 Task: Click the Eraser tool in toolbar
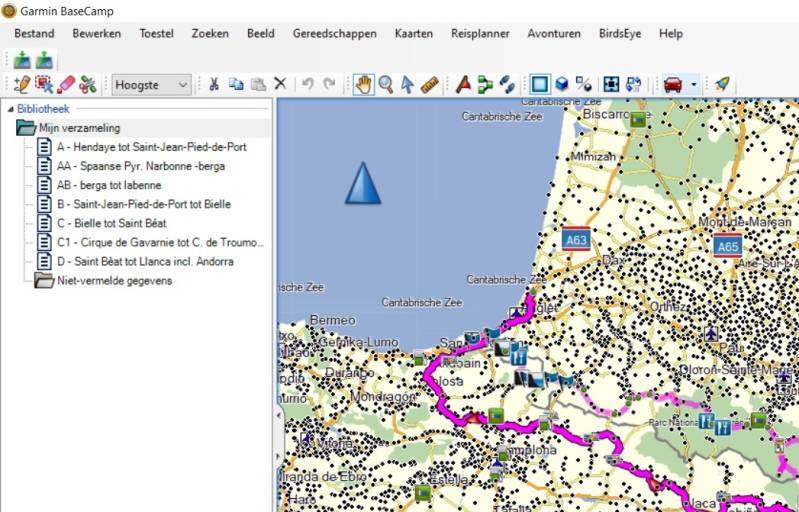pos(66,85)
